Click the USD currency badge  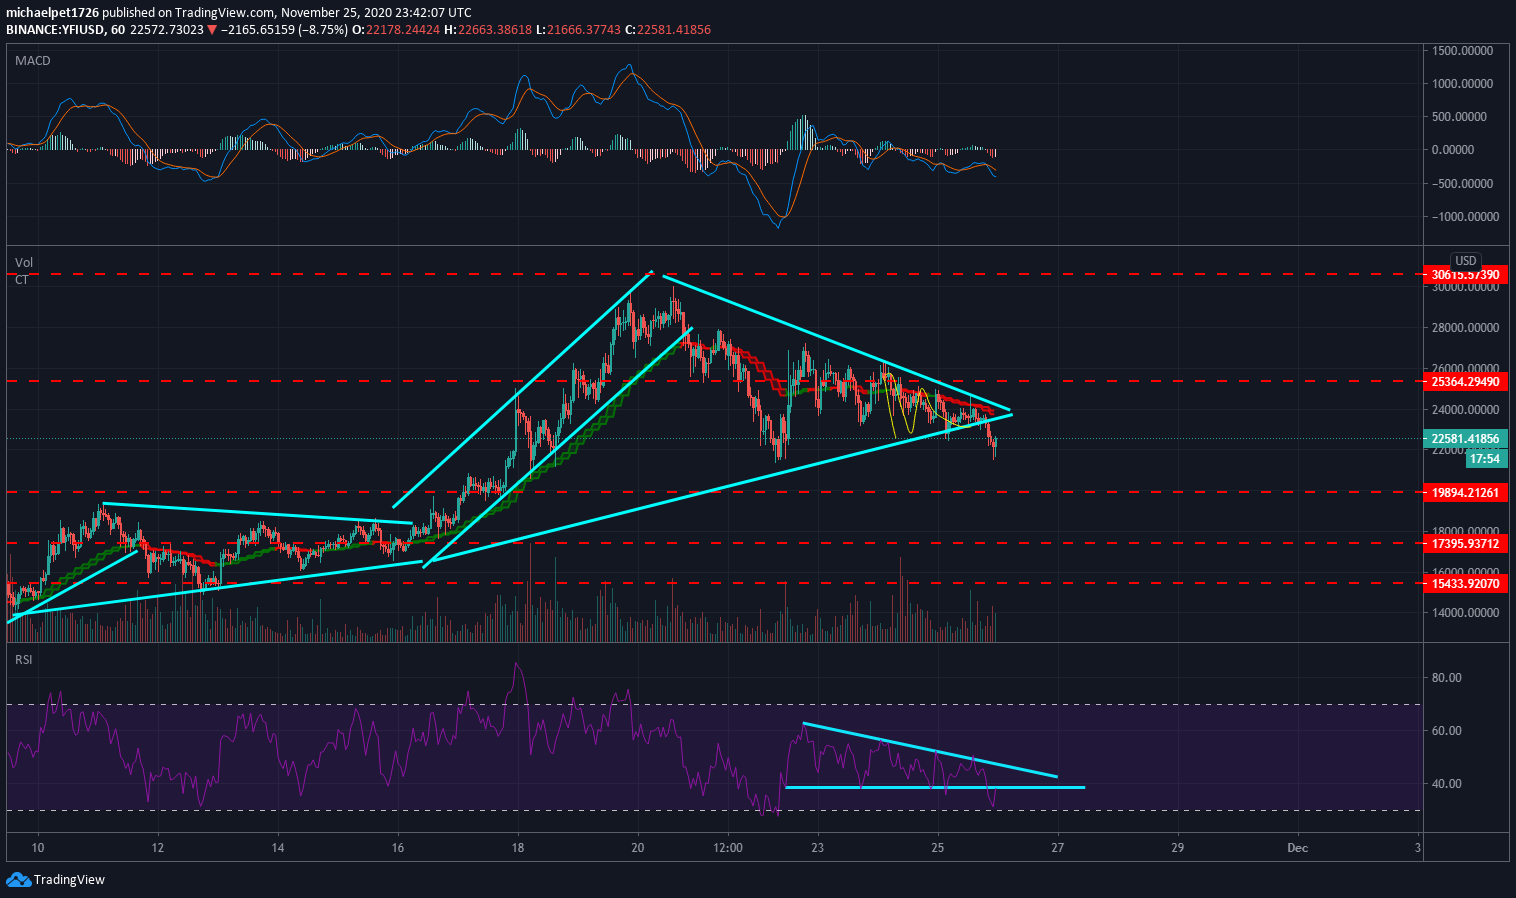1465,260
